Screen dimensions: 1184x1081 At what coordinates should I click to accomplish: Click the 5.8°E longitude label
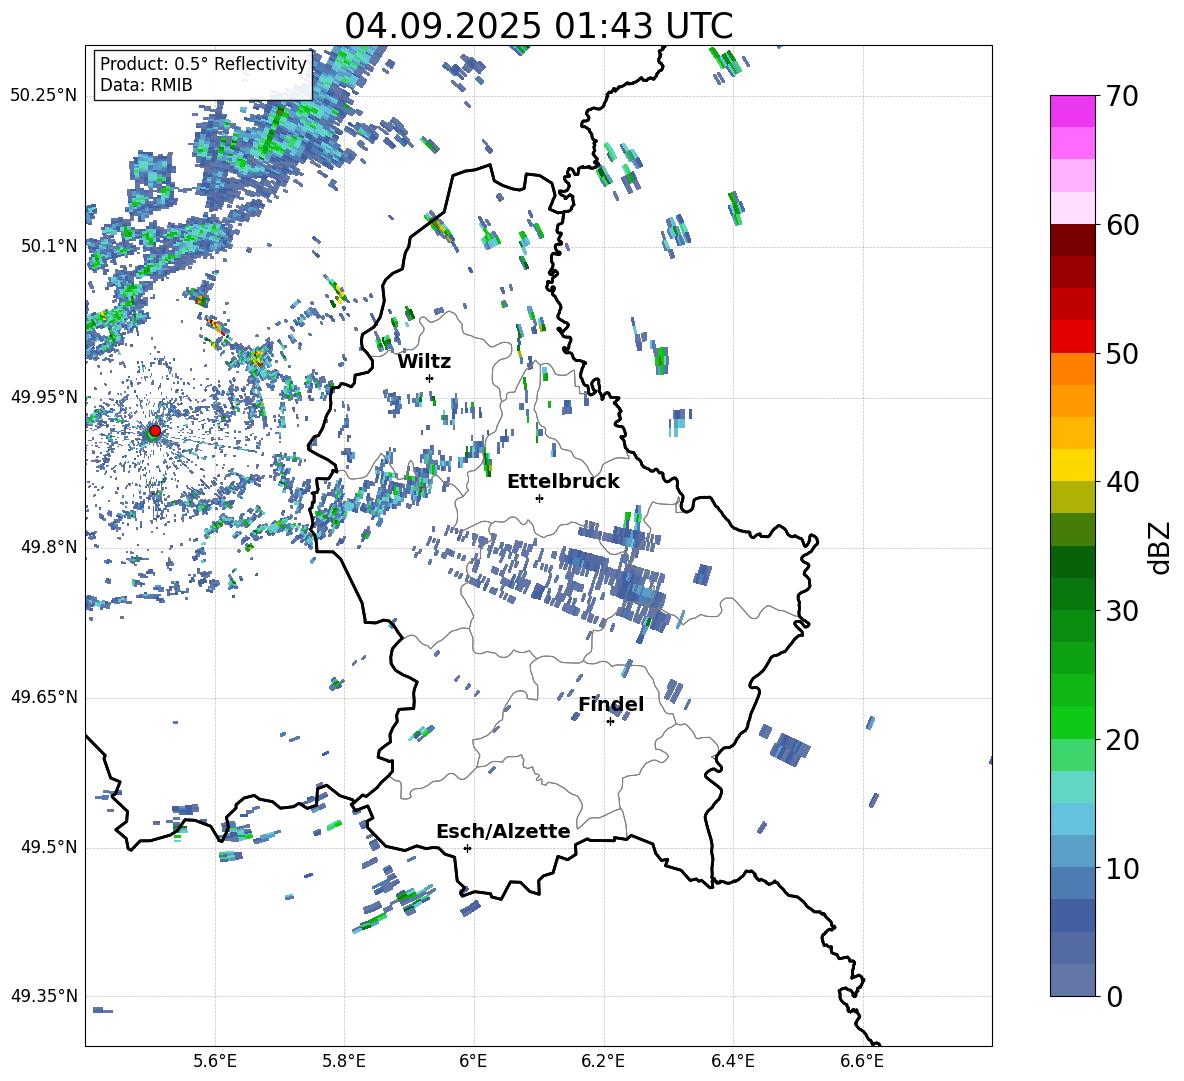click(344, 1061)
